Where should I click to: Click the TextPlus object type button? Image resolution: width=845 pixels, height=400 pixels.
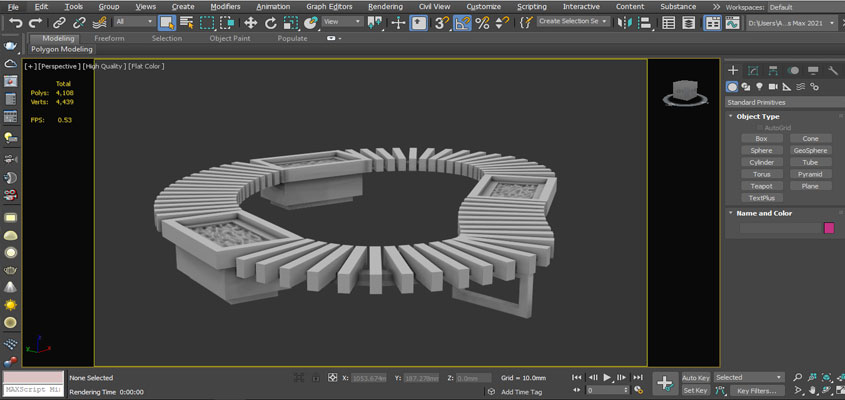(761, 198)
